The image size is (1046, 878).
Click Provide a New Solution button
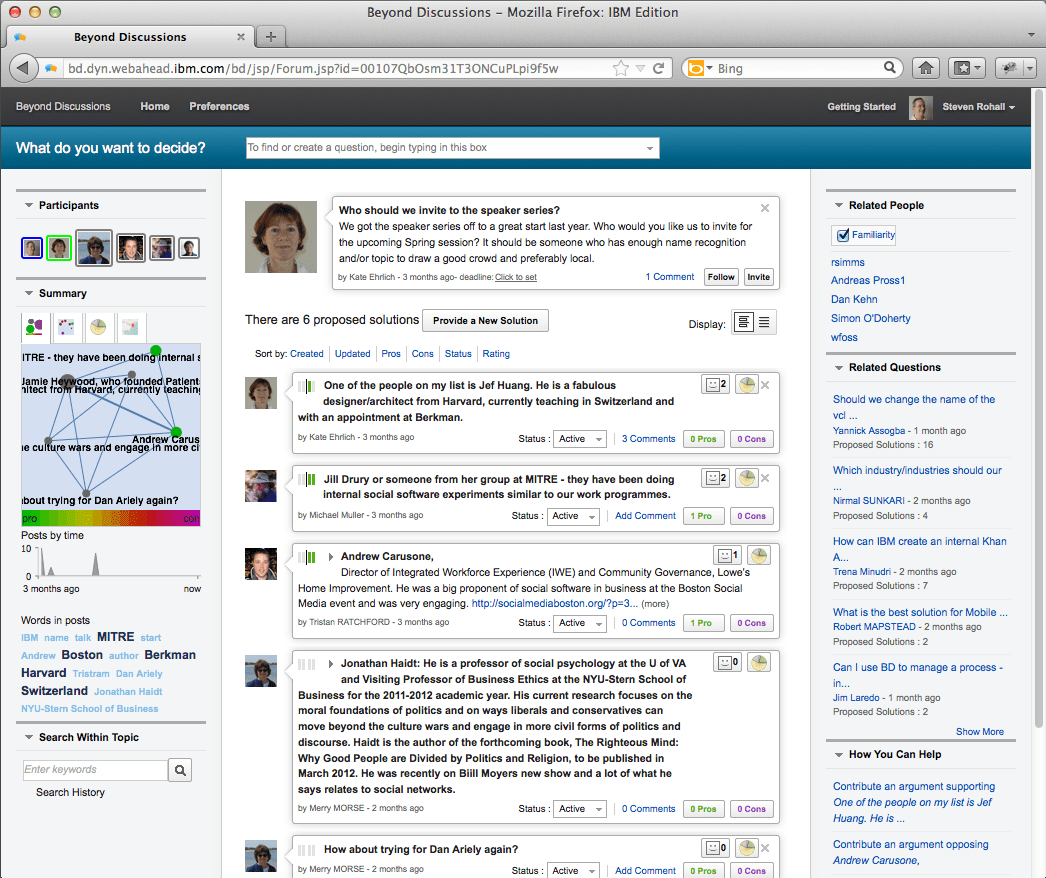485,320
